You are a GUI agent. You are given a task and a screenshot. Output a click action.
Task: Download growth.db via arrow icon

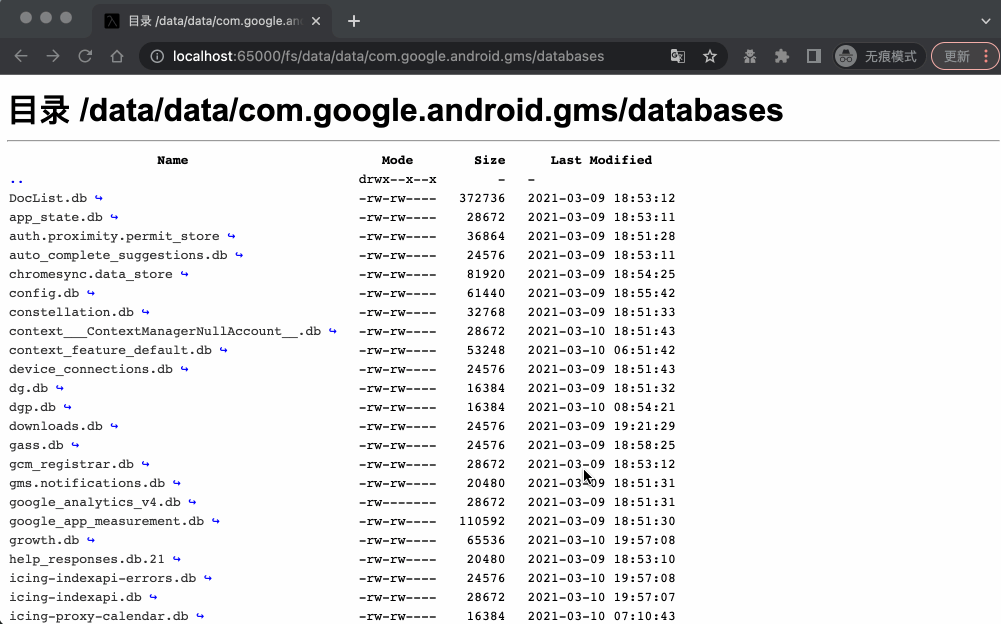[91, 540]
